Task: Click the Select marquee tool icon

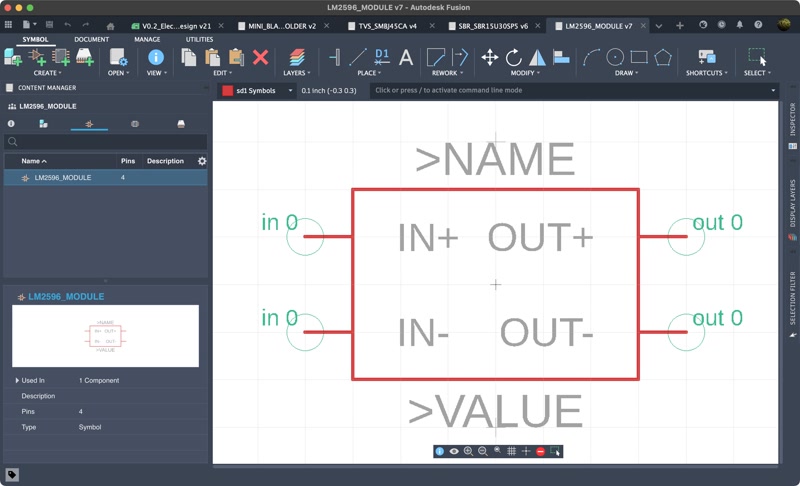Action: 757,57
